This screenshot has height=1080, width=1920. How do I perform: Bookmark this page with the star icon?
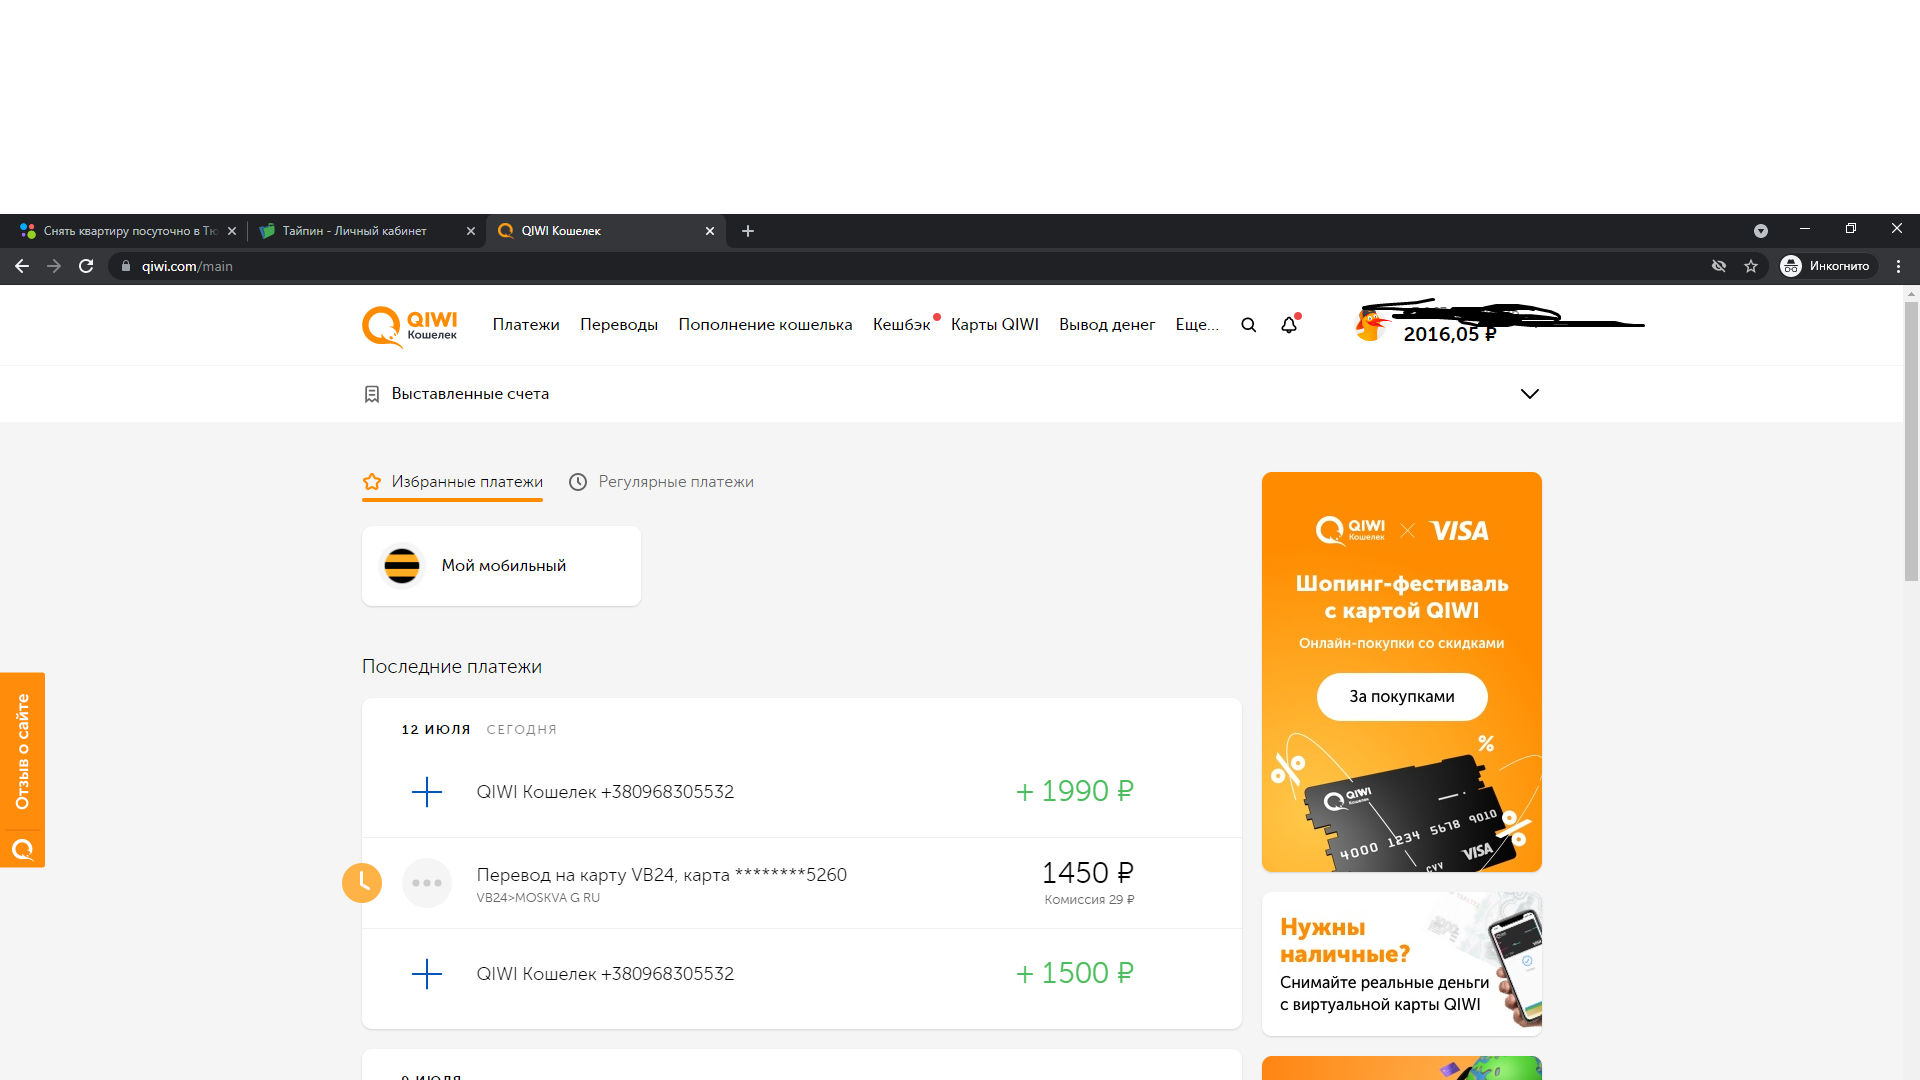tap(1751, 266)
